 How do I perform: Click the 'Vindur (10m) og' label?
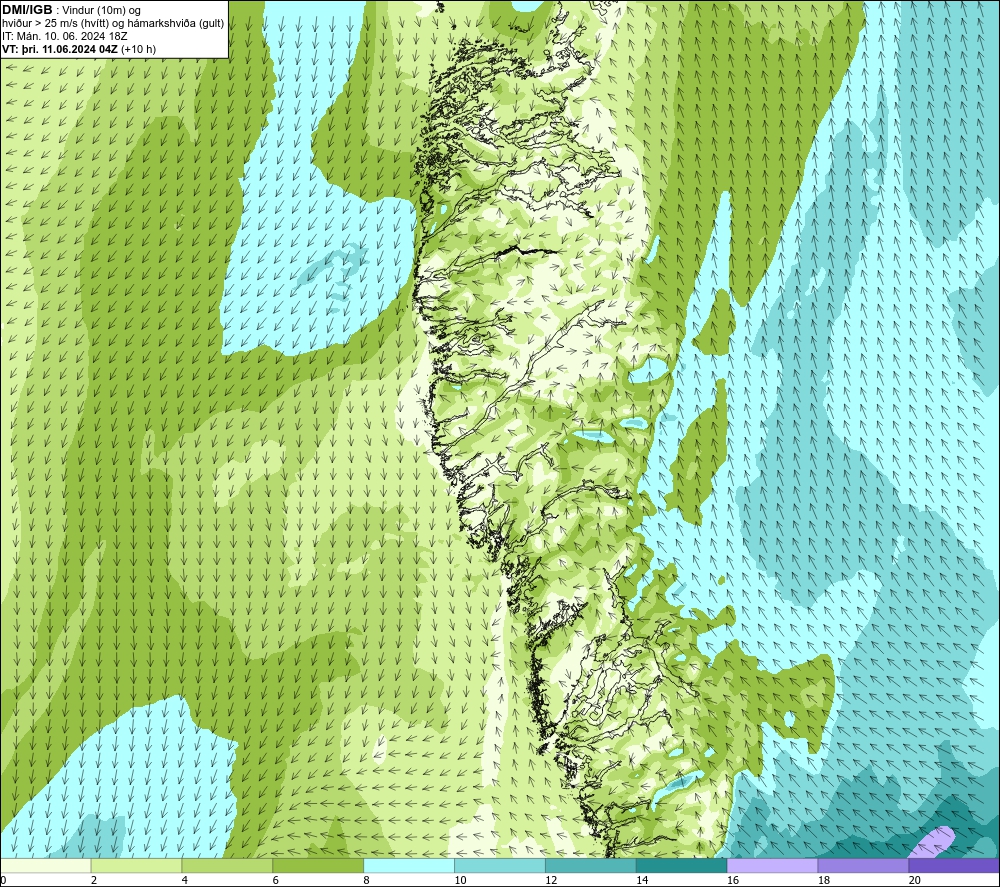click(x=101, y=11)
